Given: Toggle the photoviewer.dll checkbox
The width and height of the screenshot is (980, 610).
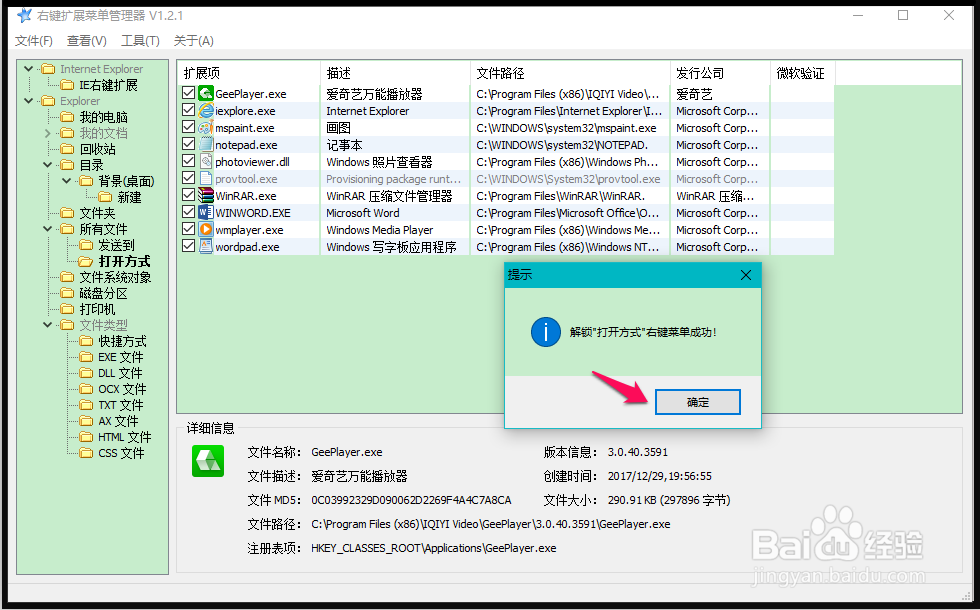Looking at the screenshot, I should [188, 161].
